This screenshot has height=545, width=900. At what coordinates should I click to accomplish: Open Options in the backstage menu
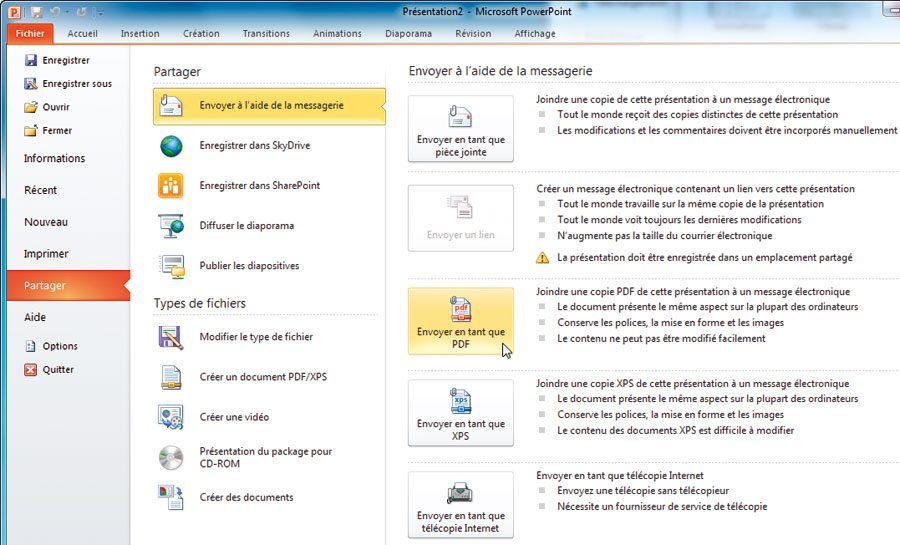coord(59,346)
